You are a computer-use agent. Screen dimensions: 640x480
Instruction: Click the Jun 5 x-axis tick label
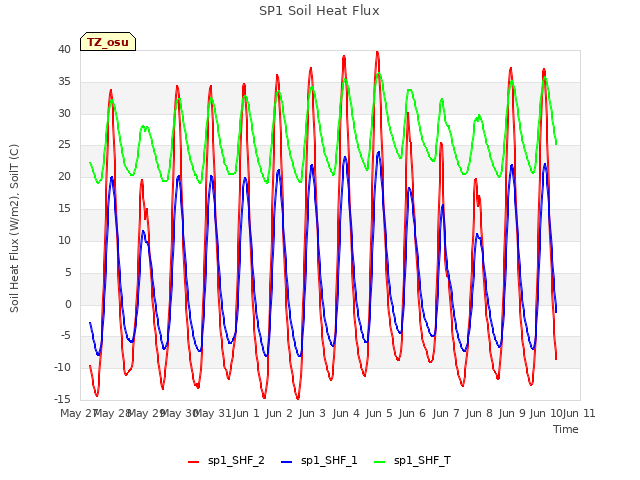coord(379,413)
